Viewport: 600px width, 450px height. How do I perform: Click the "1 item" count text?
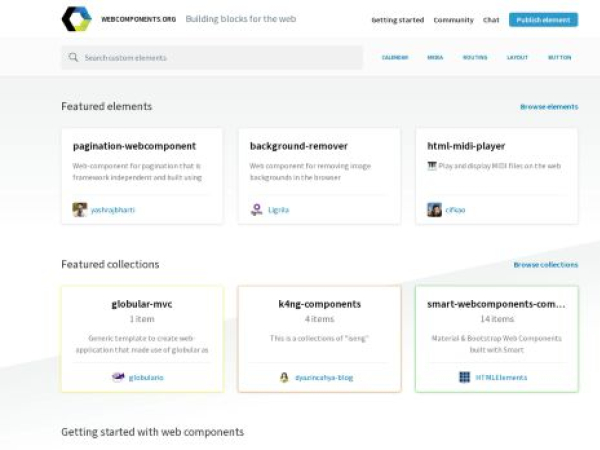tap(142, 319)
